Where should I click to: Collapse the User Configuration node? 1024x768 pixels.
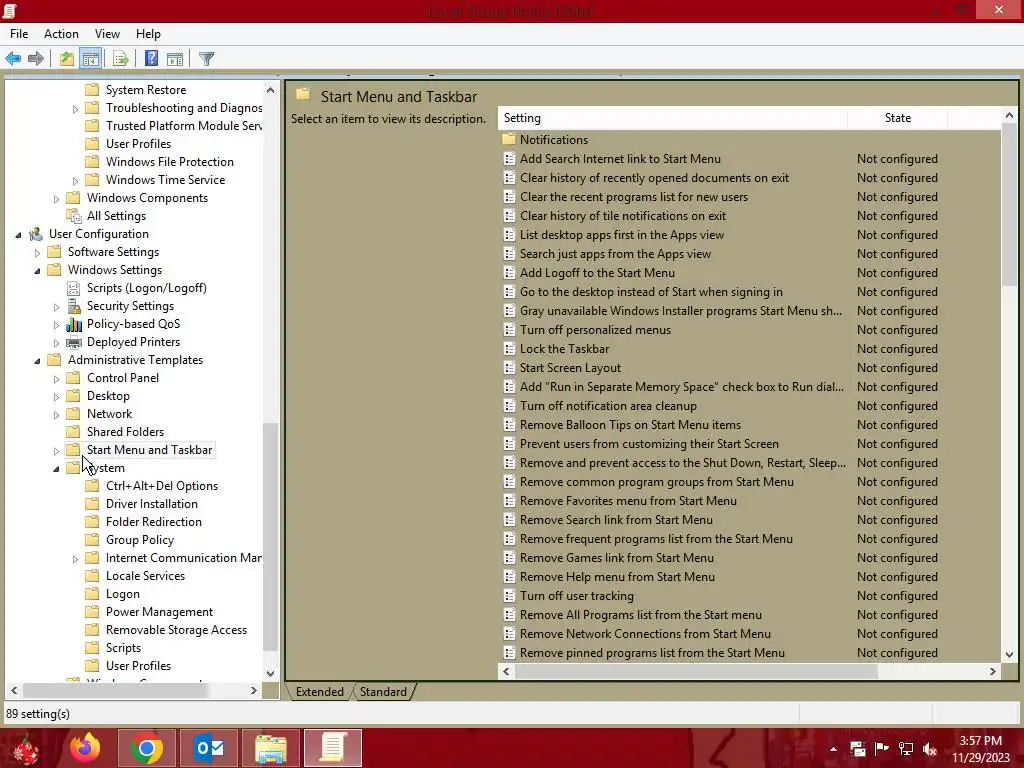coord(18,234)
